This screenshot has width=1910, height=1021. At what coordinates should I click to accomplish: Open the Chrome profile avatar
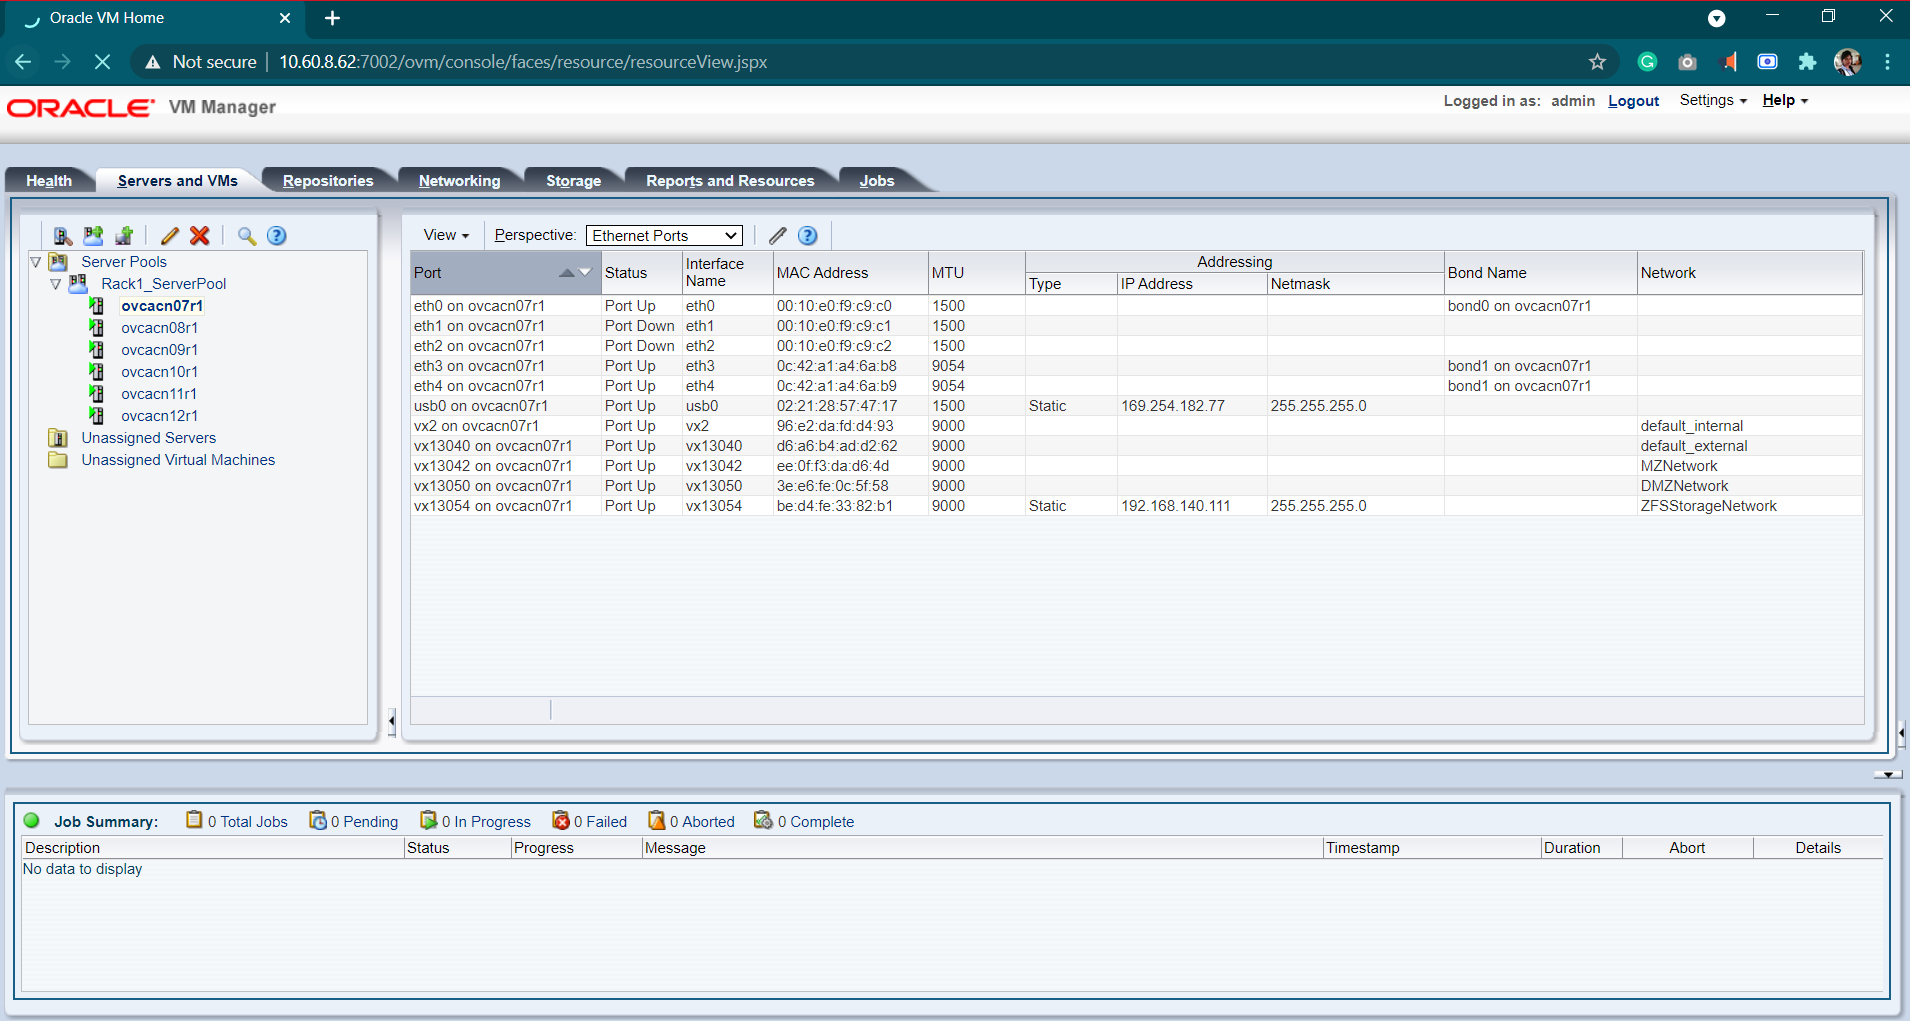1847,62
